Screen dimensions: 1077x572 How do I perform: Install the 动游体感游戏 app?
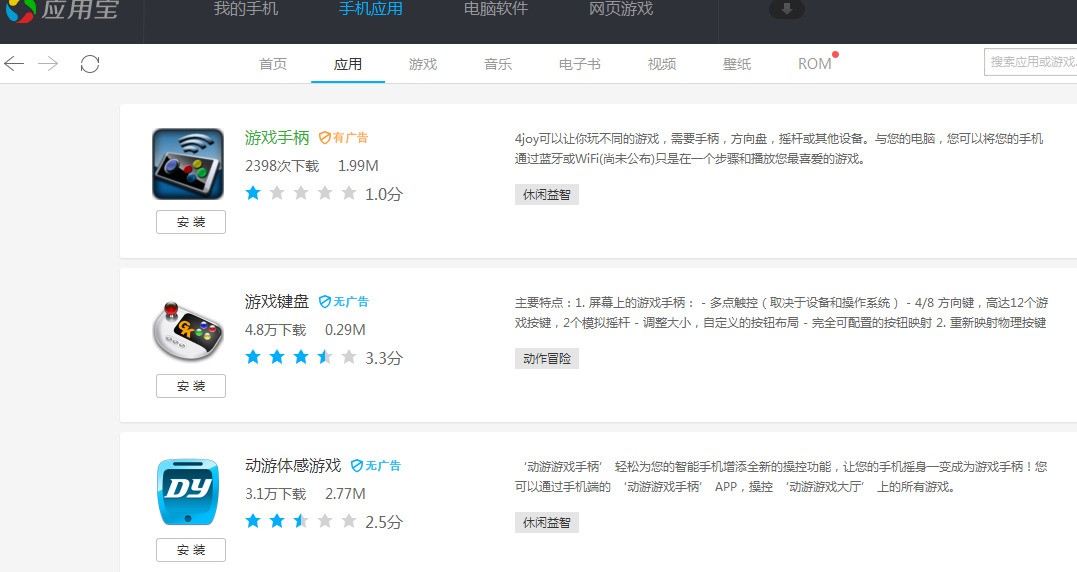coord(191,550)
